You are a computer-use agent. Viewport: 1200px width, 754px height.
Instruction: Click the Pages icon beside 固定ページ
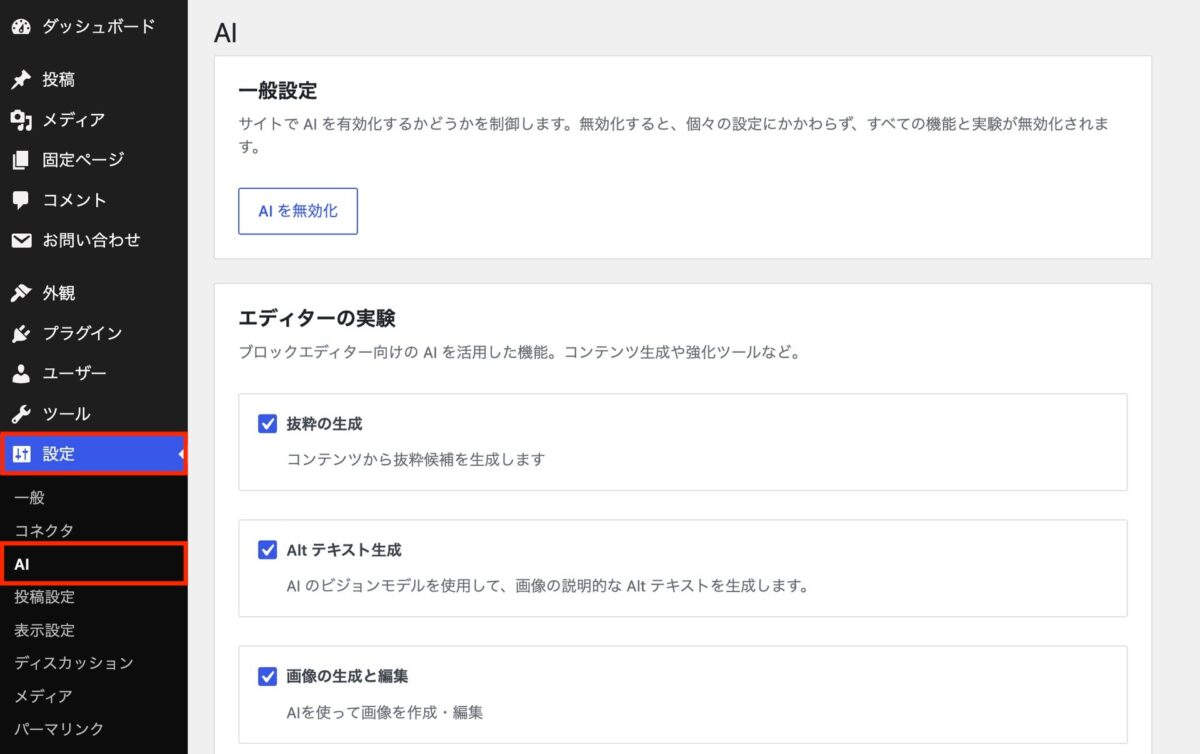click(x=21, y=160)
